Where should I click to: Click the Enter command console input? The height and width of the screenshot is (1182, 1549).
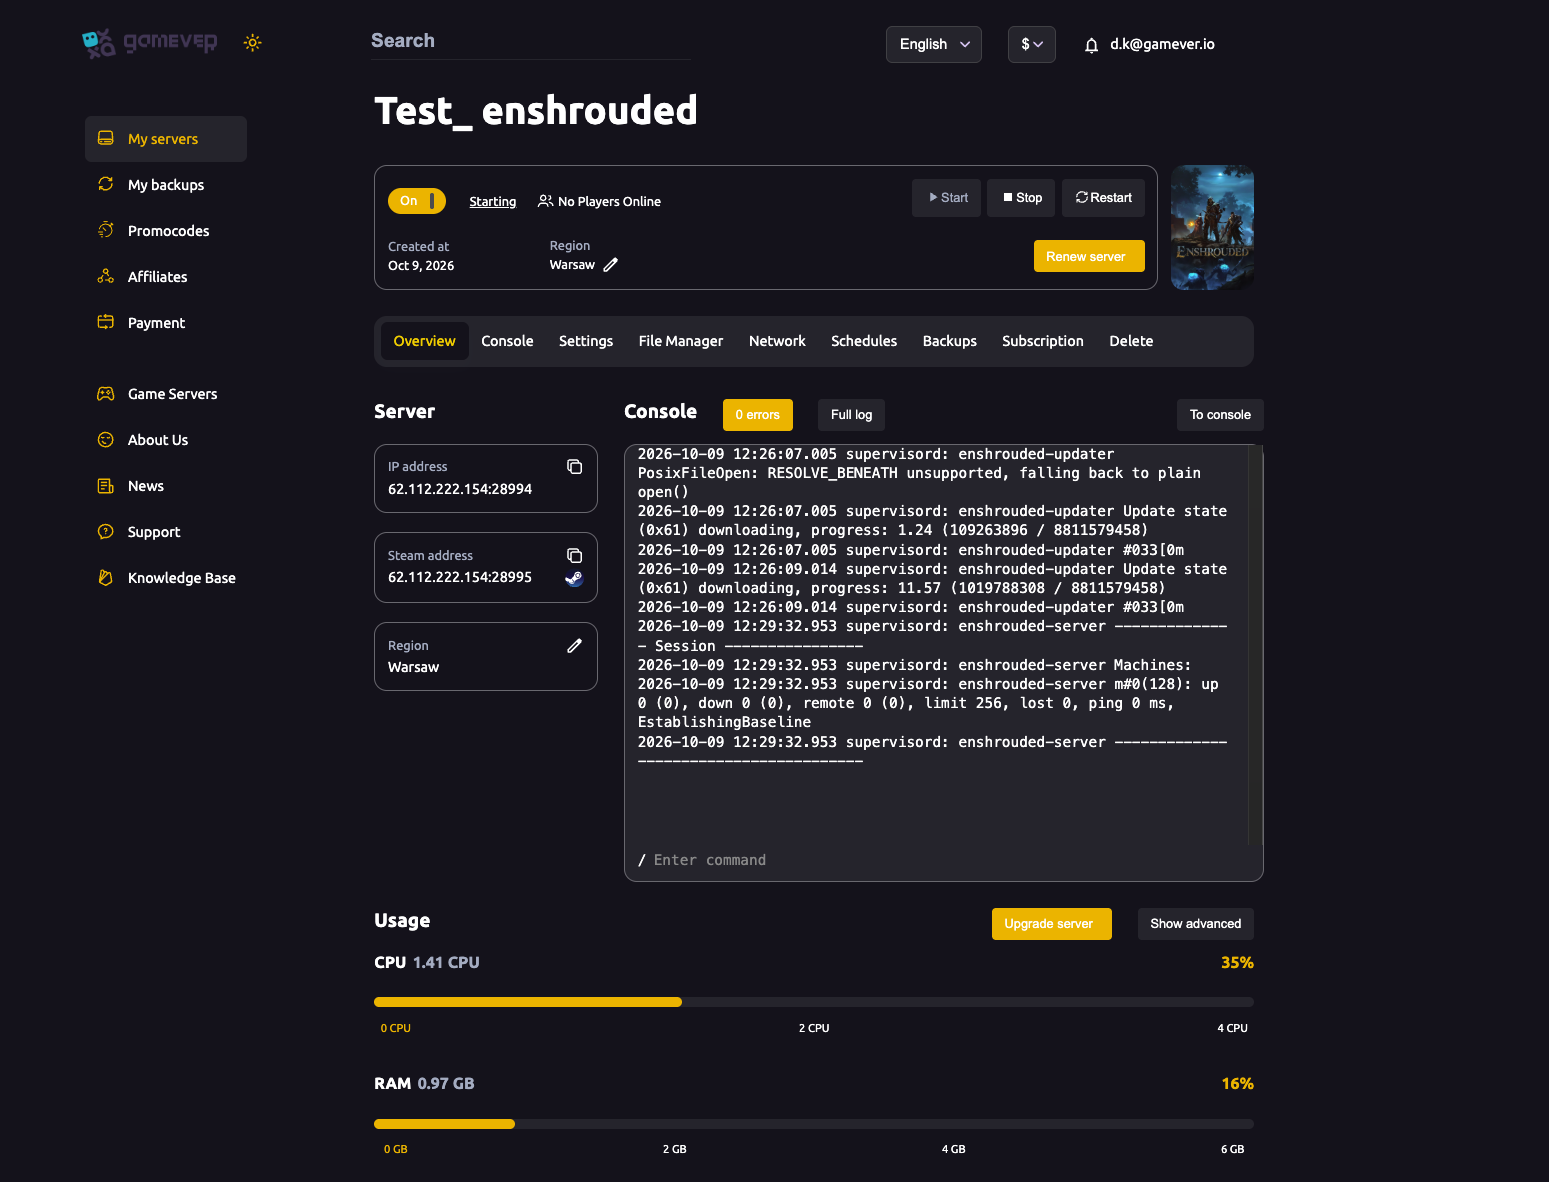click(x=943, y=860)
